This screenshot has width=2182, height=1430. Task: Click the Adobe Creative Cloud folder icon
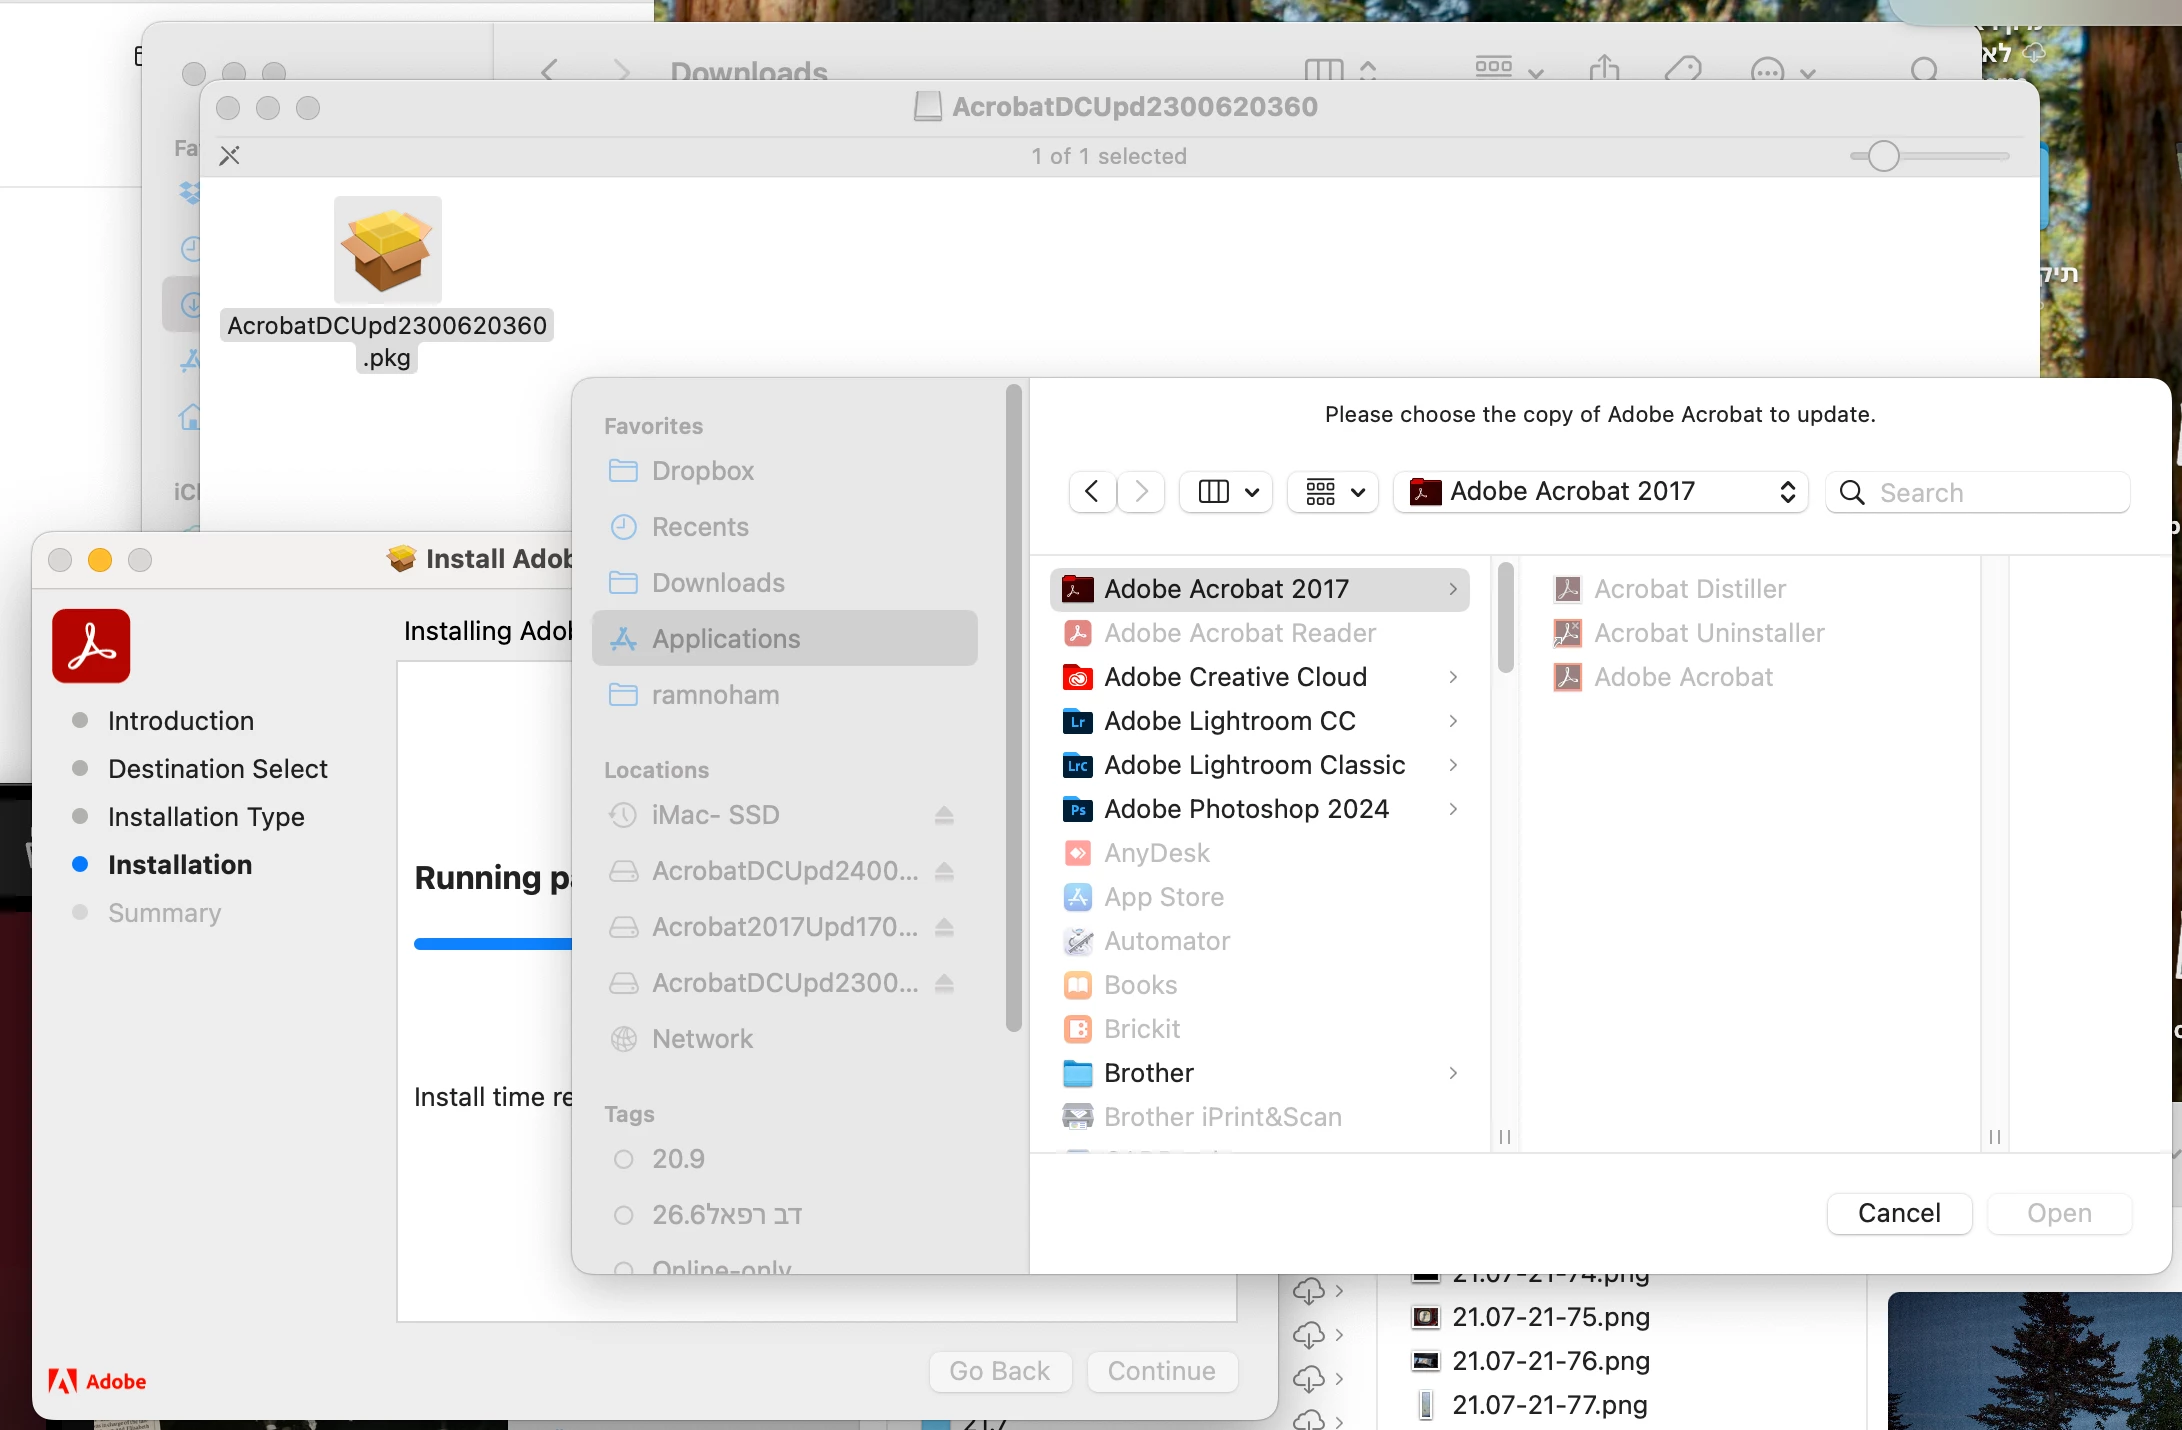[x=1077, y=677]
